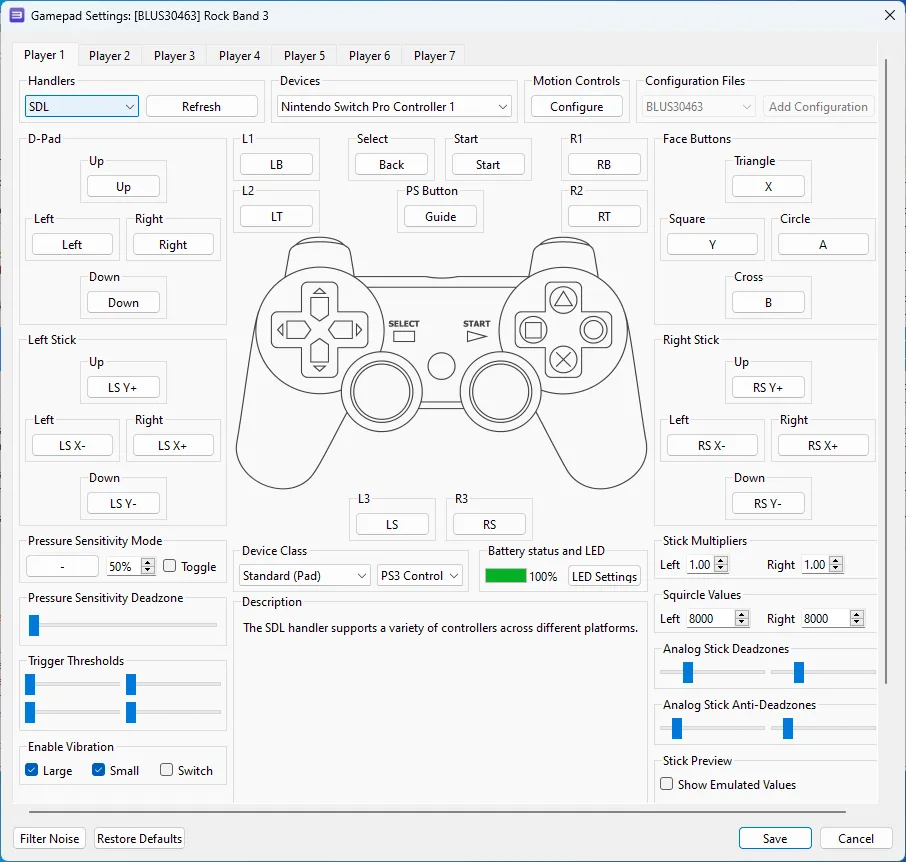Click the RPCS3 app icon in title bar
Viewport: 906px width, 862px height.
17,15
